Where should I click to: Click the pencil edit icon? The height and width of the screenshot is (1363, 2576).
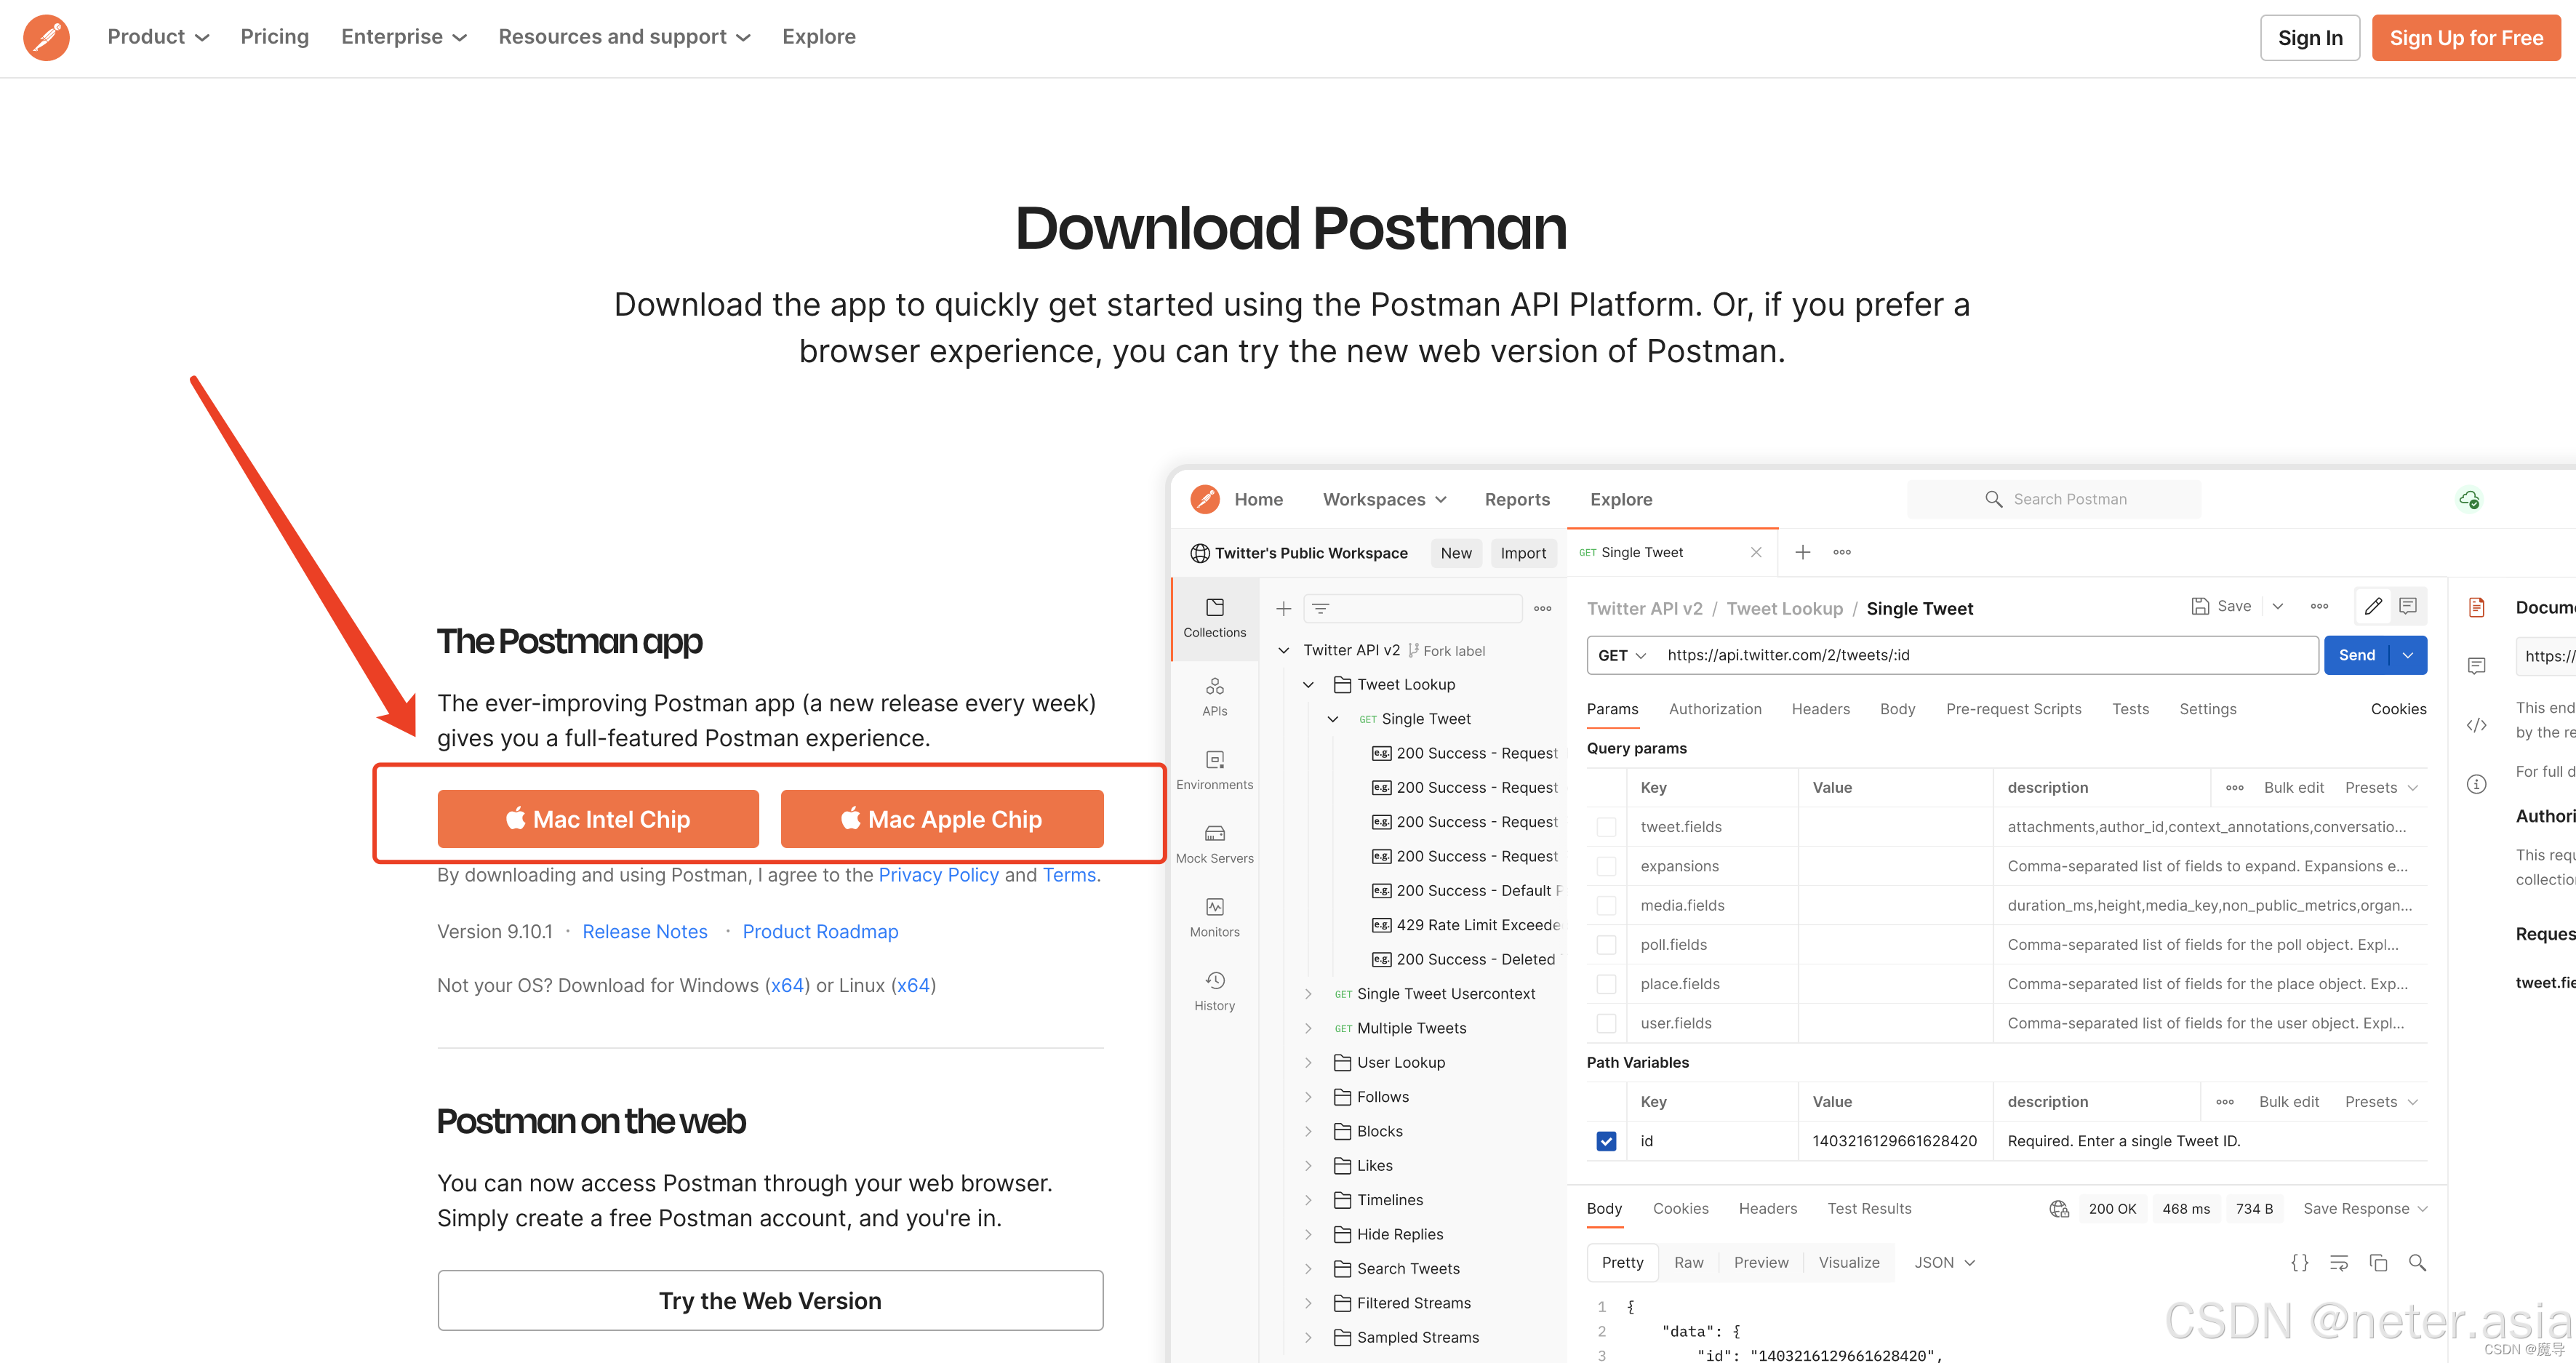click(2372, 606)
